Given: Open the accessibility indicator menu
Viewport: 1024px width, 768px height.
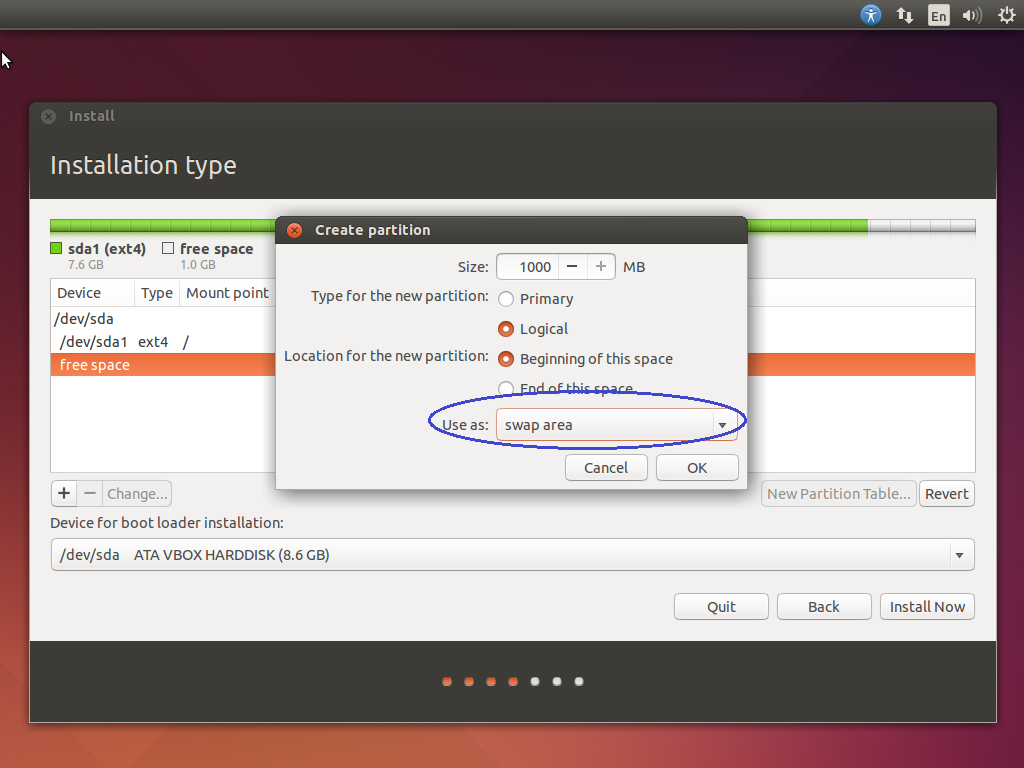Looking at the screenshot, I should point(870,15).
